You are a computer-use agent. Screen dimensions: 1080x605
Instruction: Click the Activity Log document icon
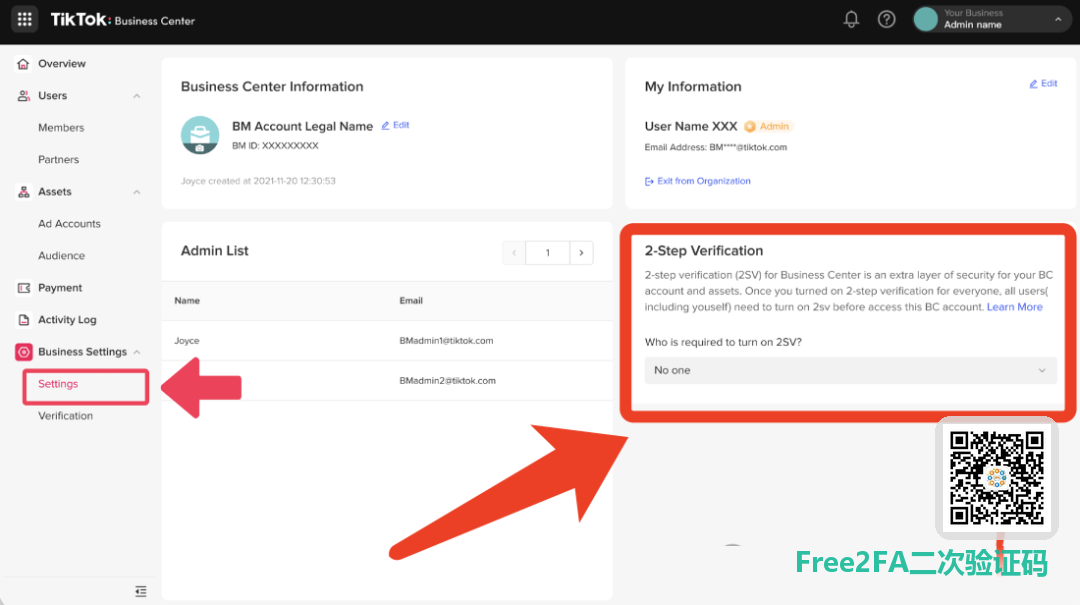(x=23, y=320)
